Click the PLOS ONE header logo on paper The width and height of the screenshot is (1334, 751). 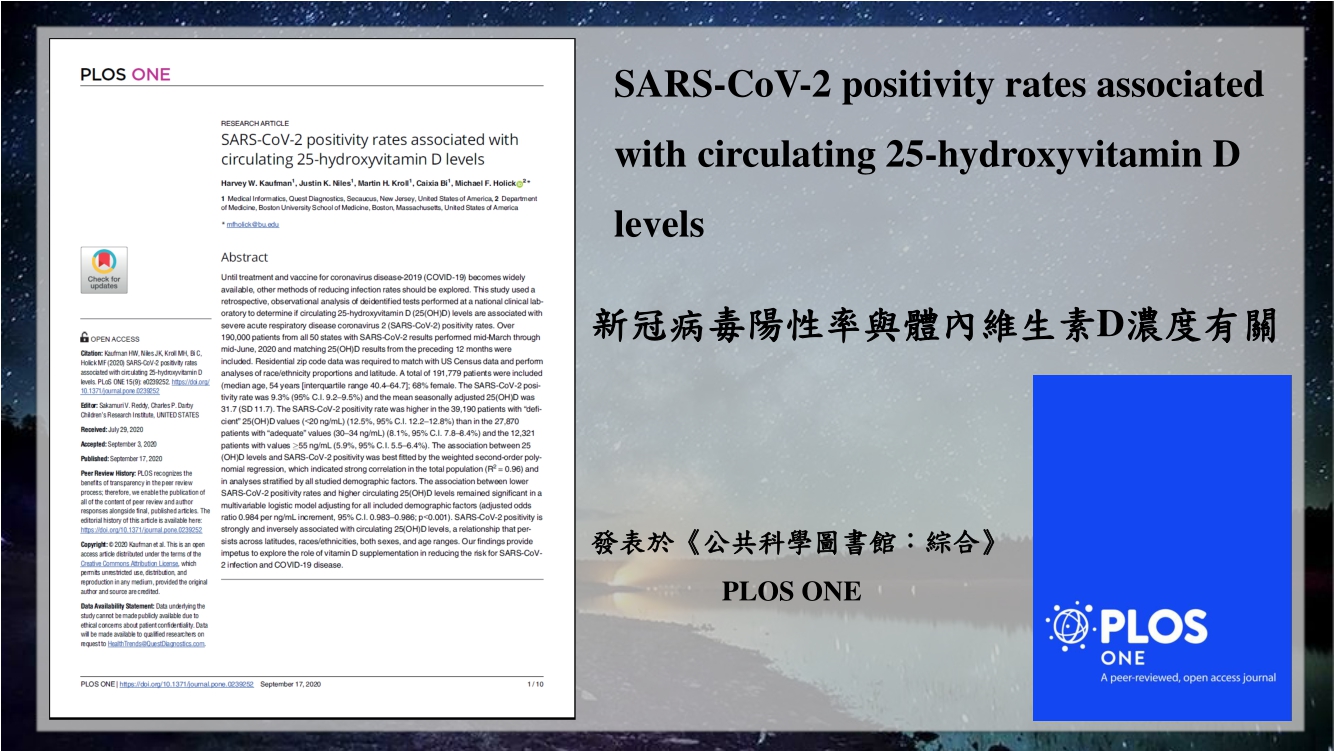pos(125,75)
